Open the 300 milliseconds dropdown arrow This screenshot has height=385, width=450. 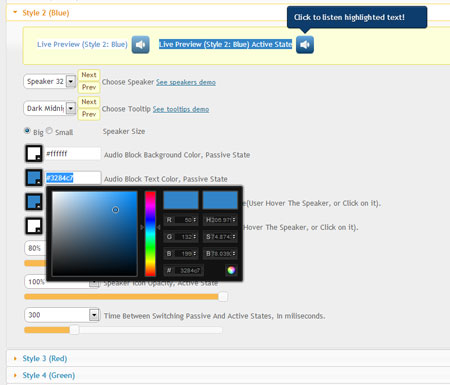tap(94, 315)
